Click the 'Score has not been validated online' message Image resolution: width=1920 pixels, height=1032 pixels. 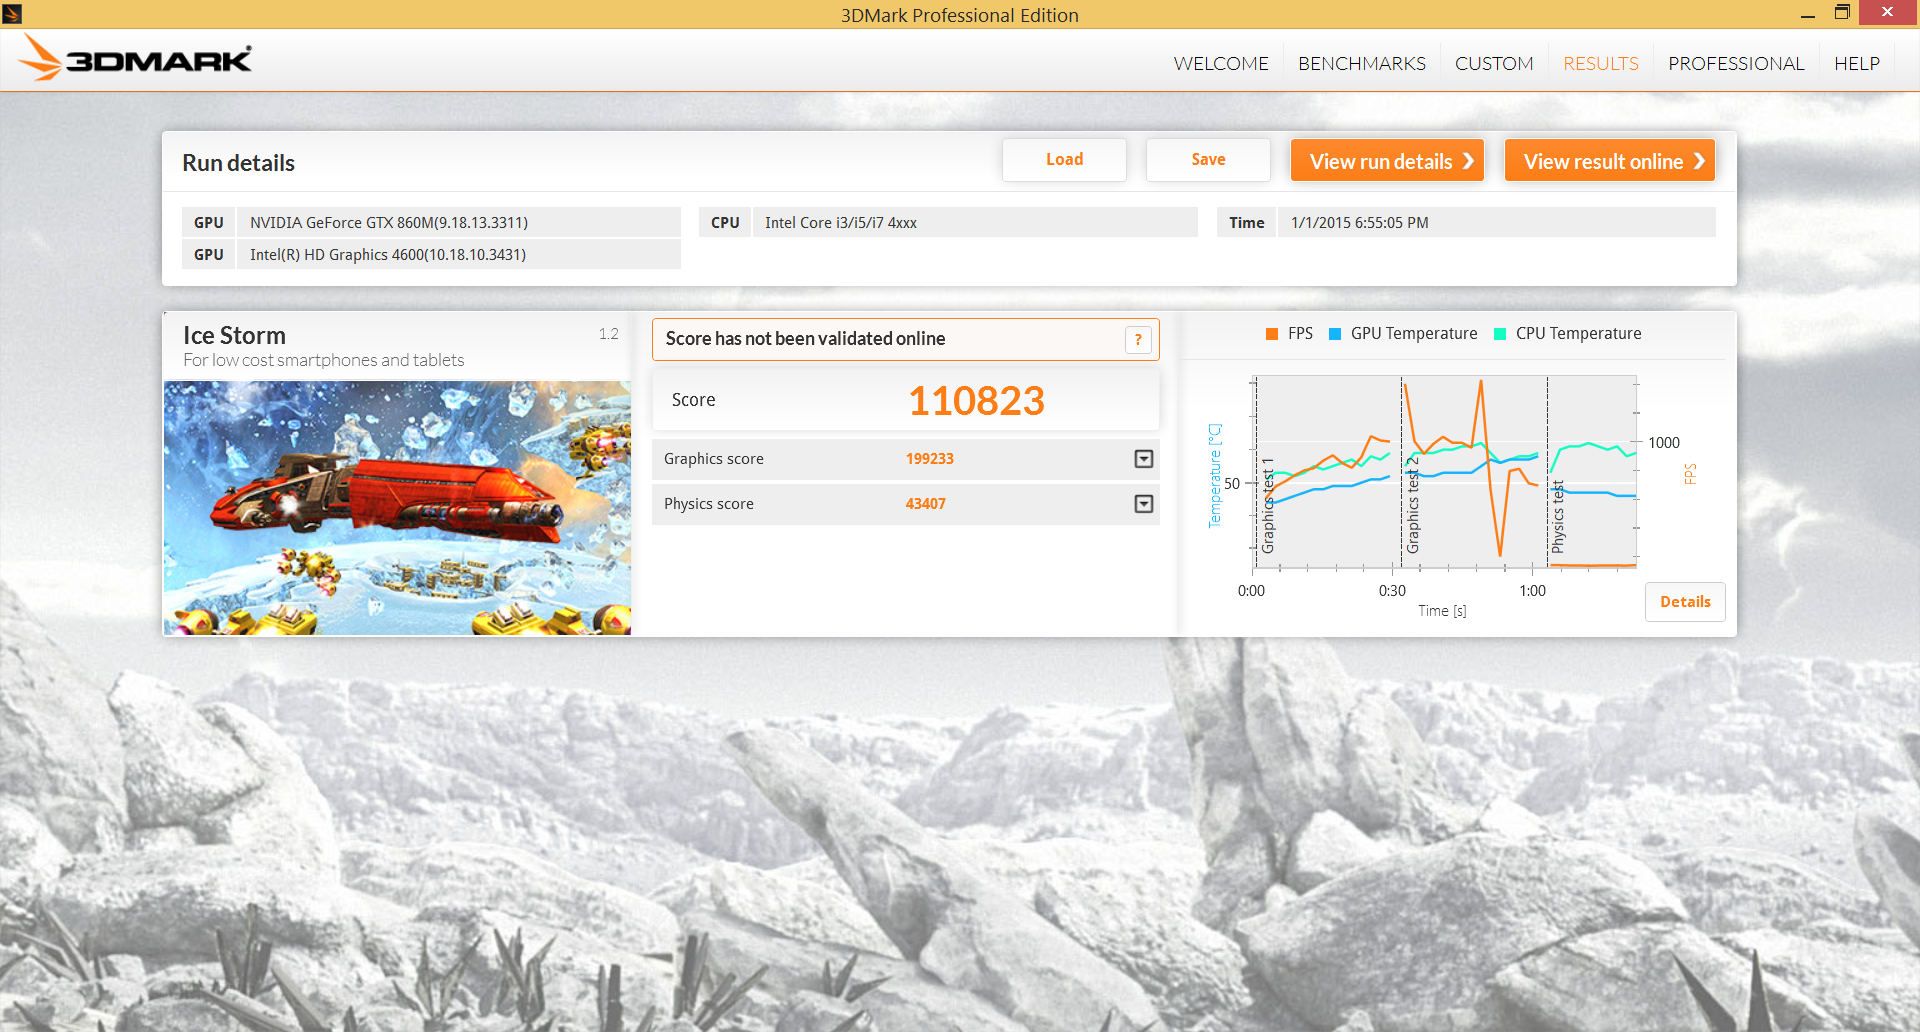pos(805,339)
